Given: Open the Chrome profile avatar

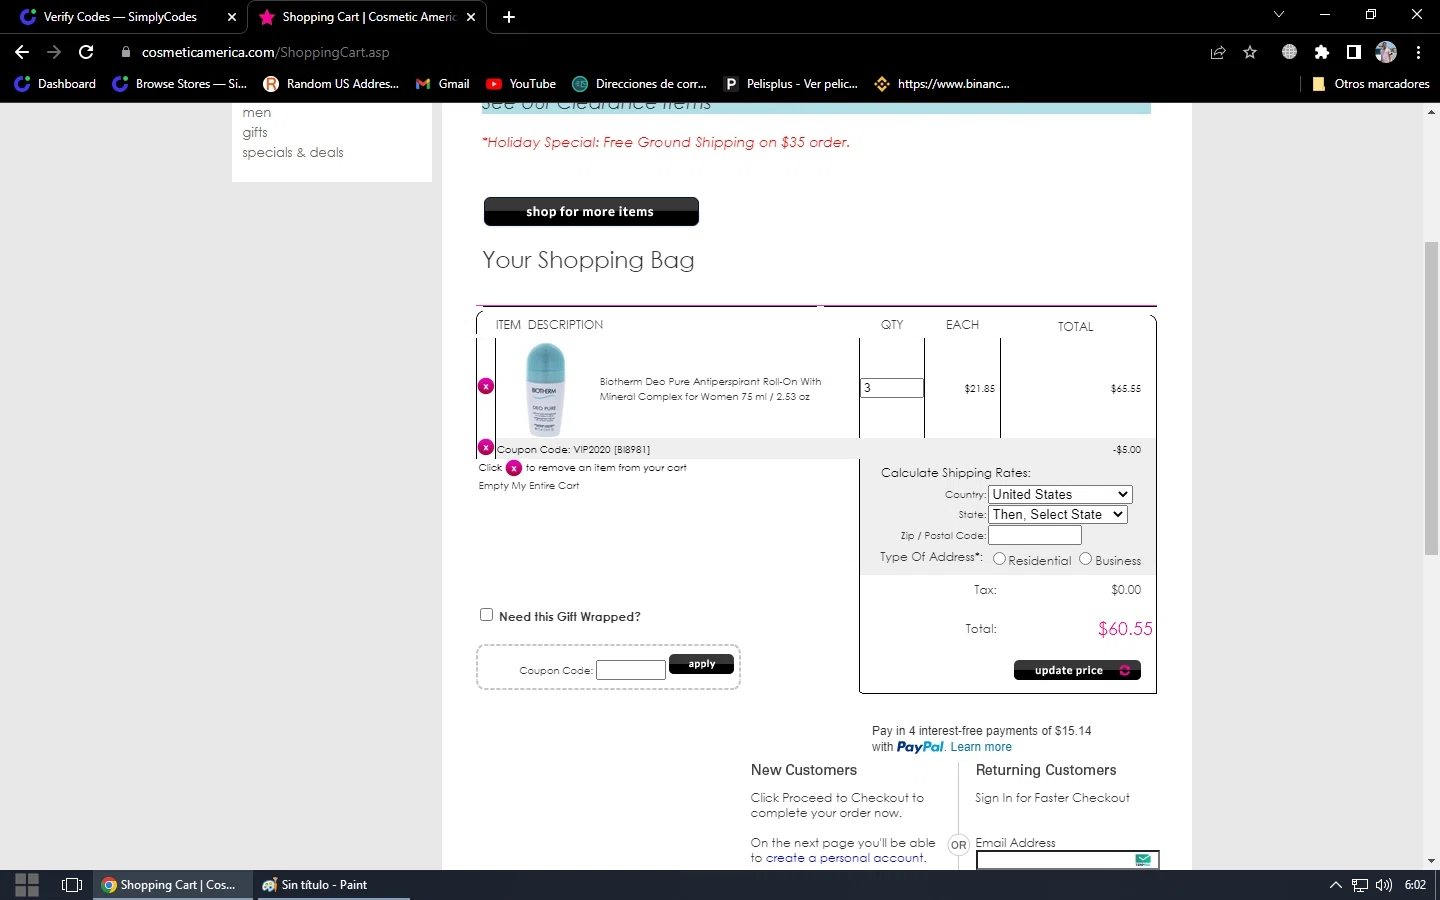Looking at the screenshot, I should 1386,52.
